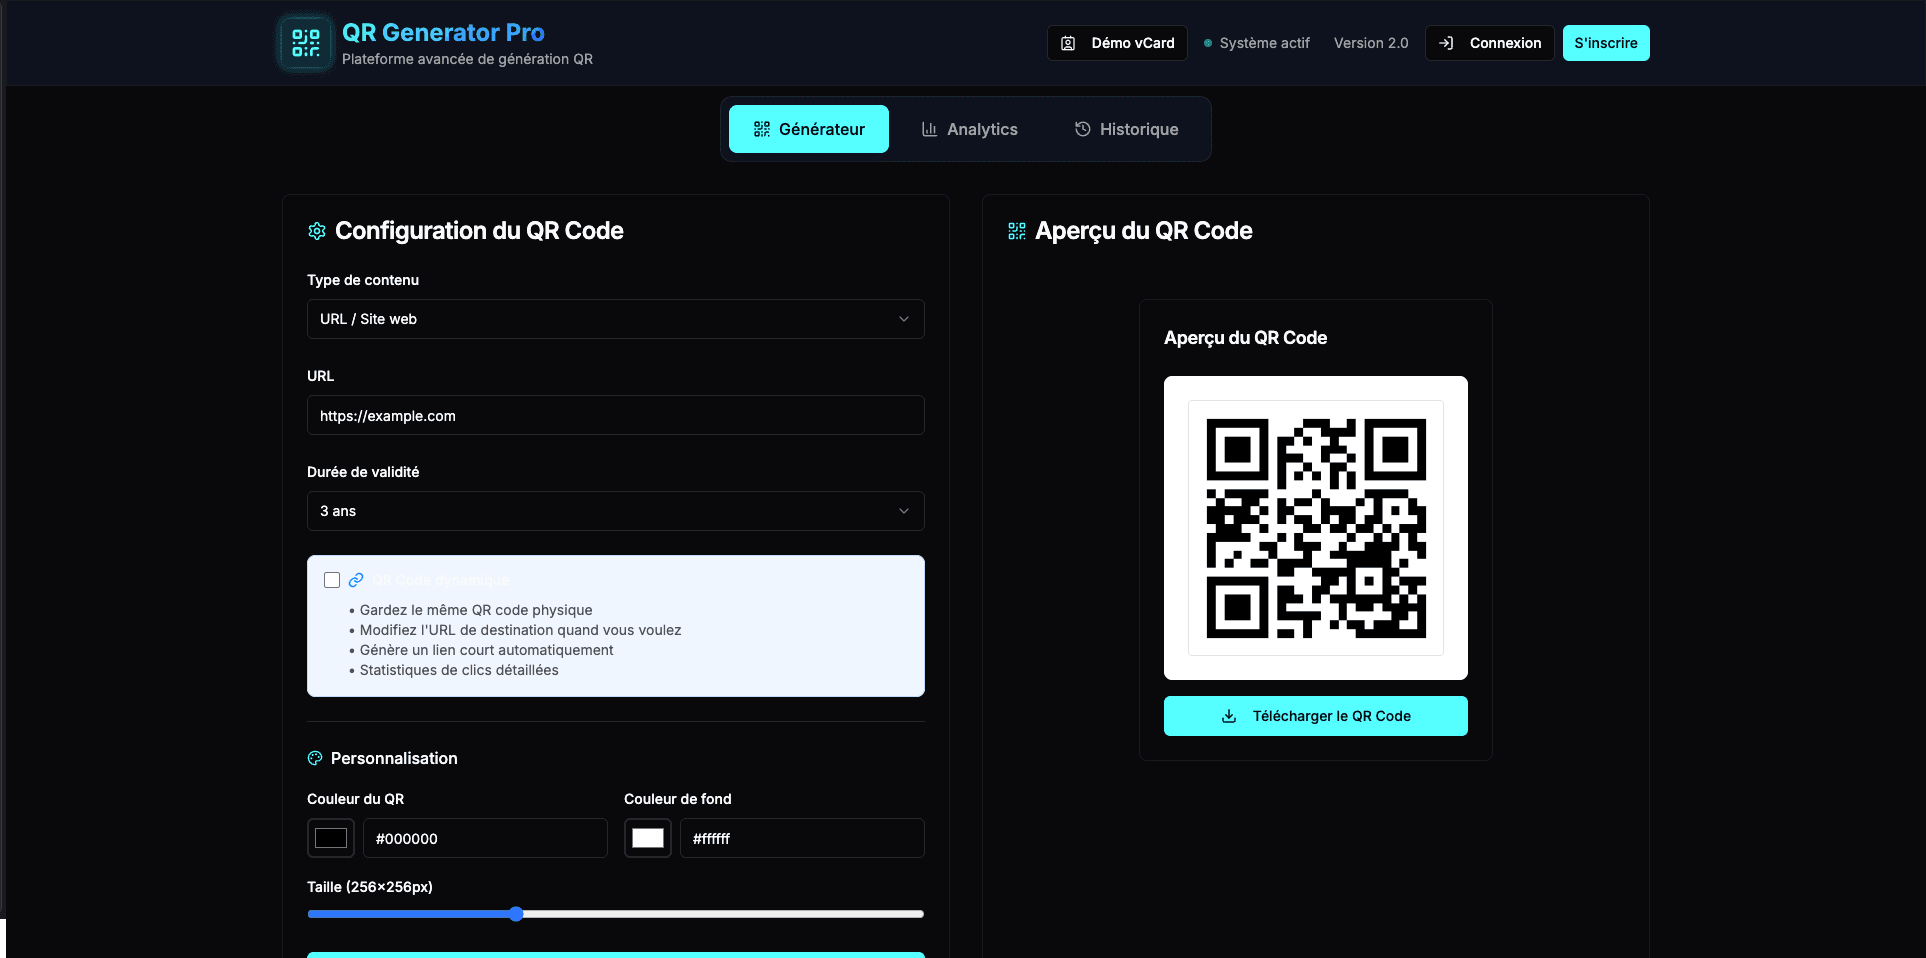Click the Taille size slider handle
Image resolution: width=1926 pixels, height=958 pixels.
pos(516,914)
